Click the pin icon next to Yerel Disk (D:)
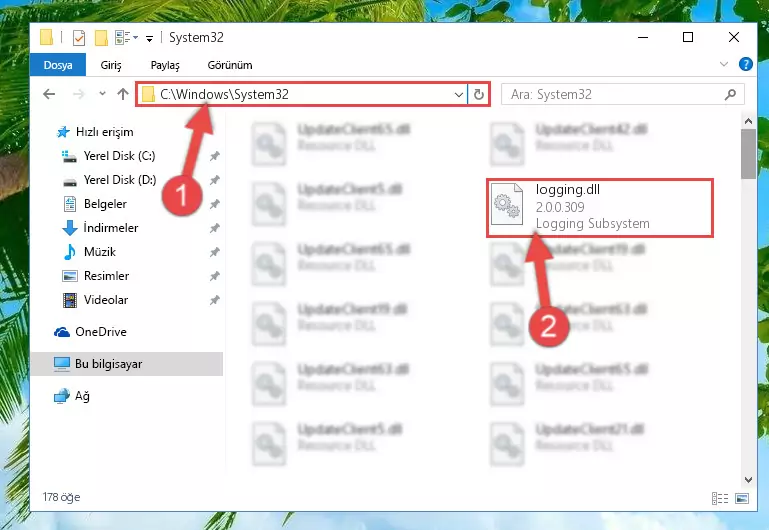This screenshot has height=530, width=769. pos(214,180)
